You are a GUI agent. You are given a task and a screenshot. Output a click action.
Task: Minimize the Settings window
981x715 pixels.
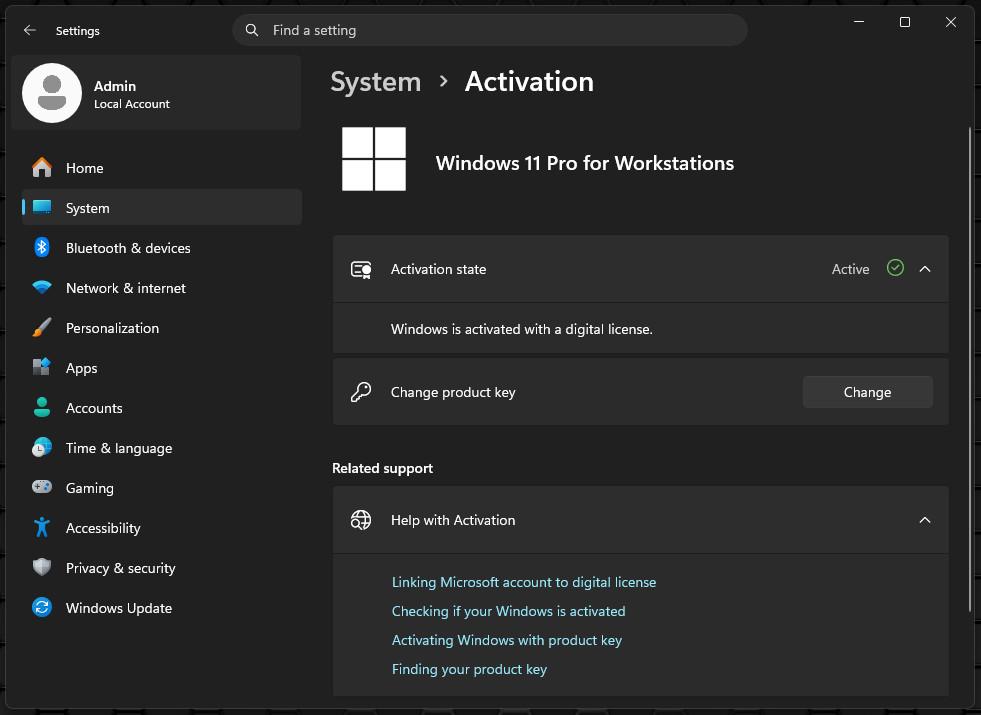[x=859, y=22]
